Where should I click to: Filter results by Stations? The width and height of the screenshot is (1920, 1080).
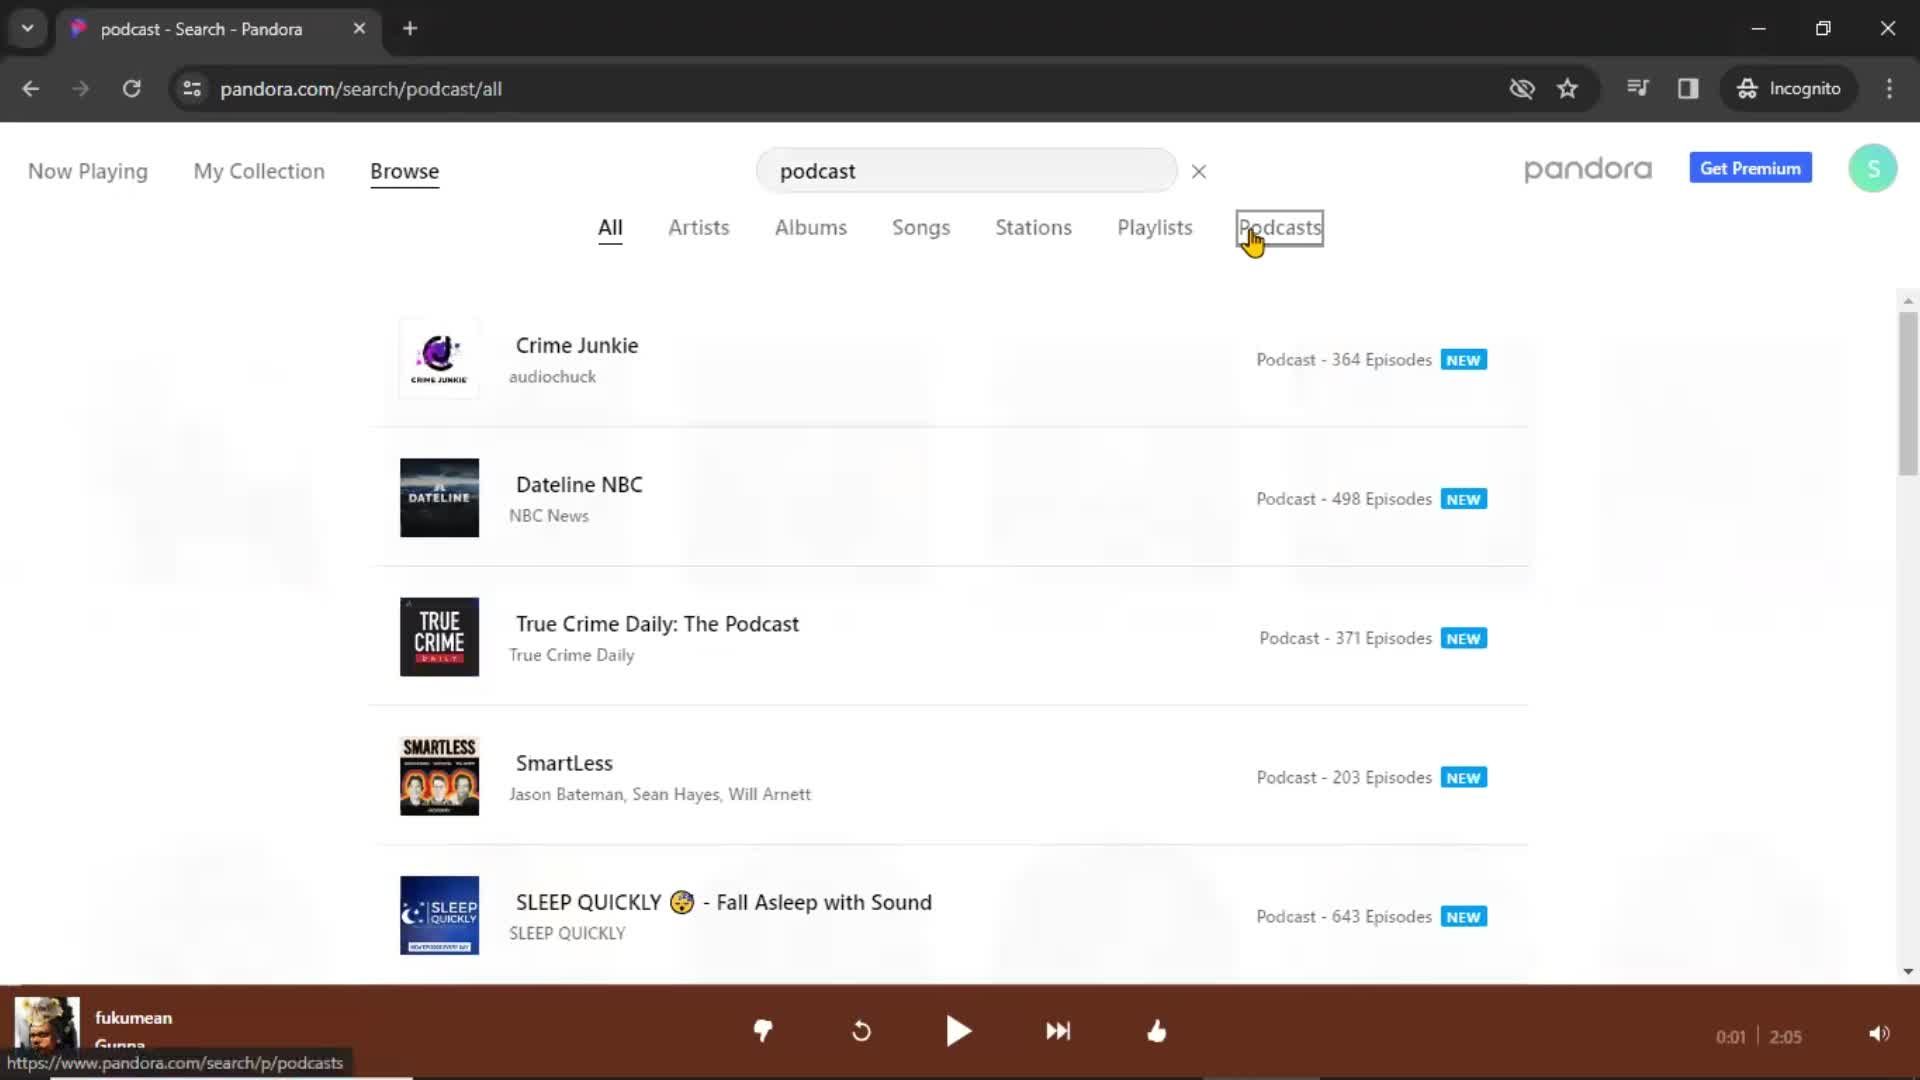click(x=1033, y=228)
